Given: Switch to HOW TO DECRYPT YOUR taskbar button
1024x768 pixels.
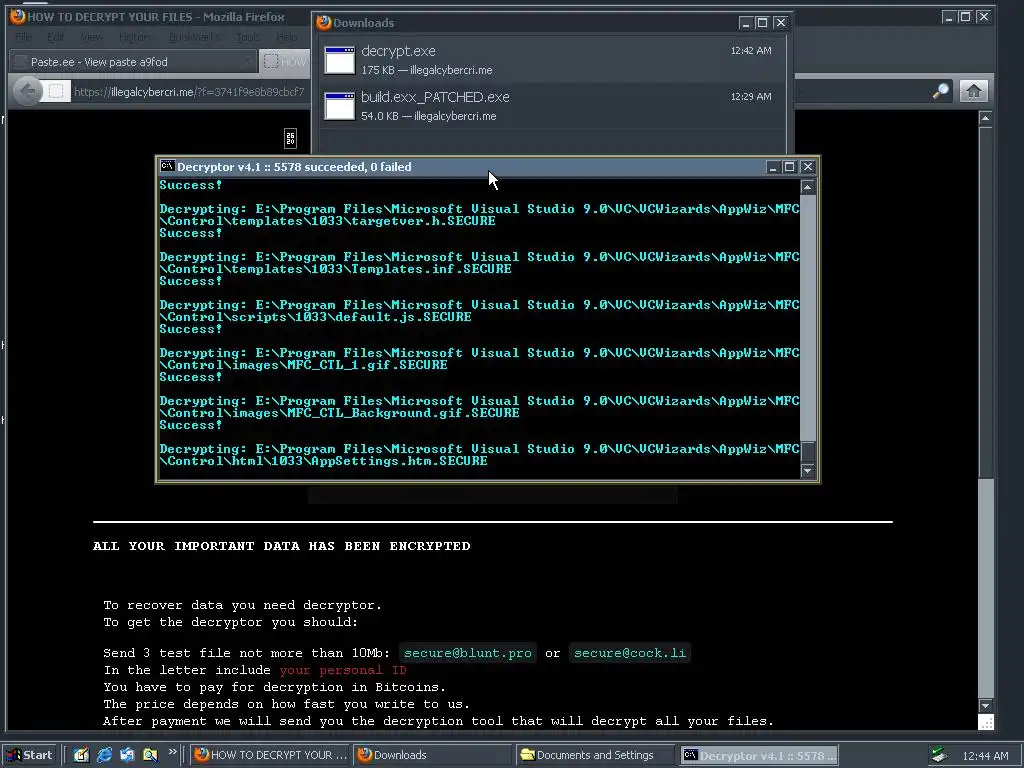Looking at the screenshot, I should point(270,755).
